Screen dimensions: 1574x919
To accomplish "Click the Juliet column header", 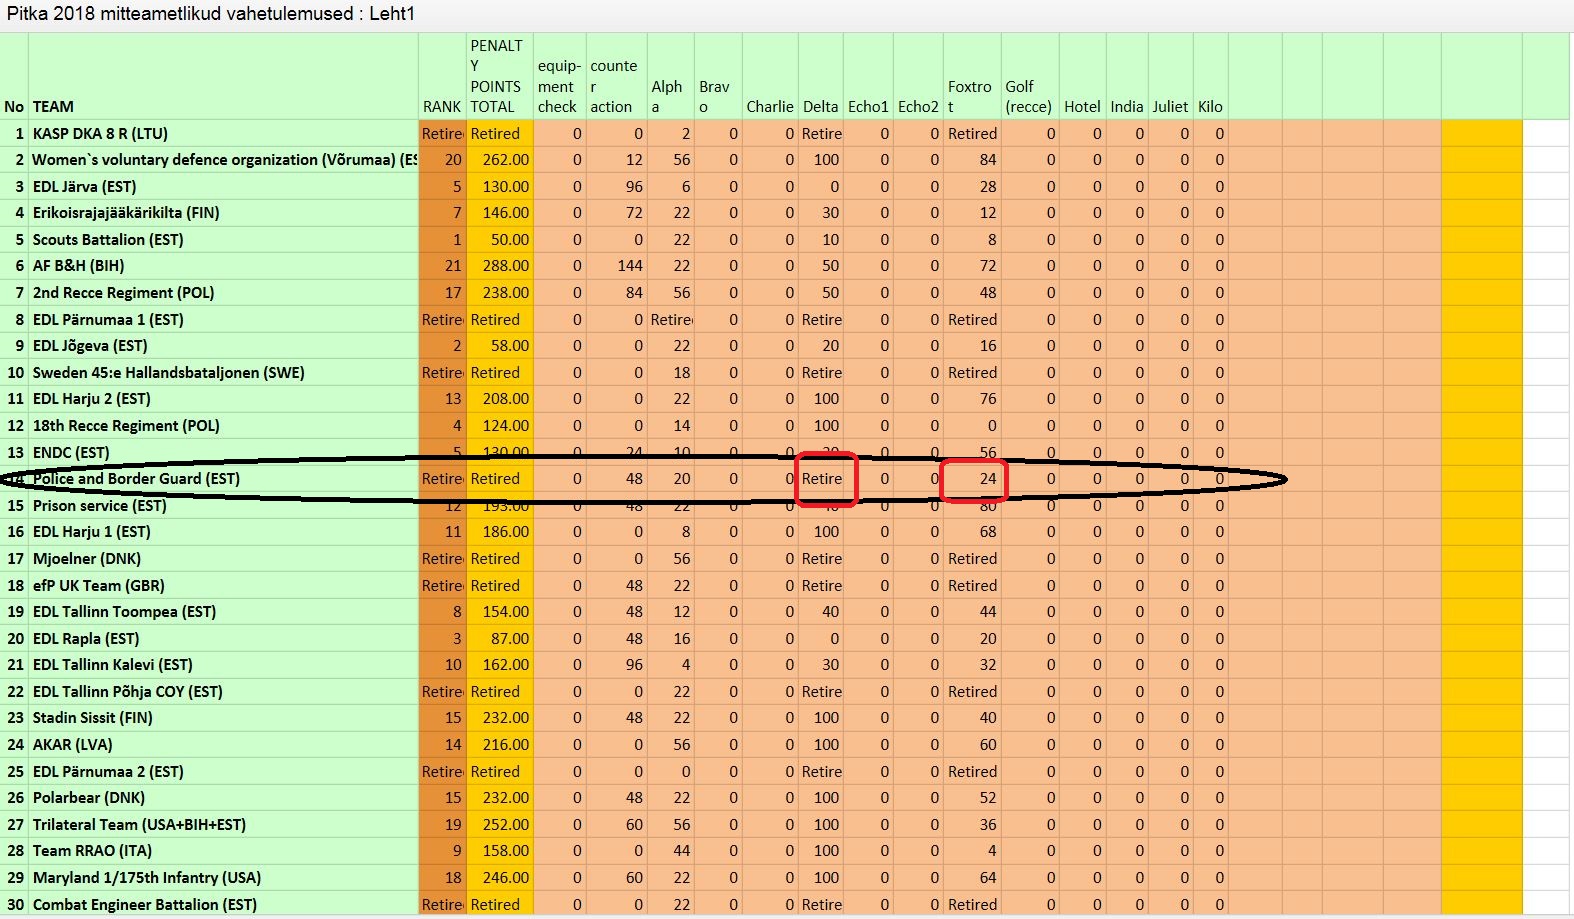I will pyautogui.click(x=1170, y=107).
